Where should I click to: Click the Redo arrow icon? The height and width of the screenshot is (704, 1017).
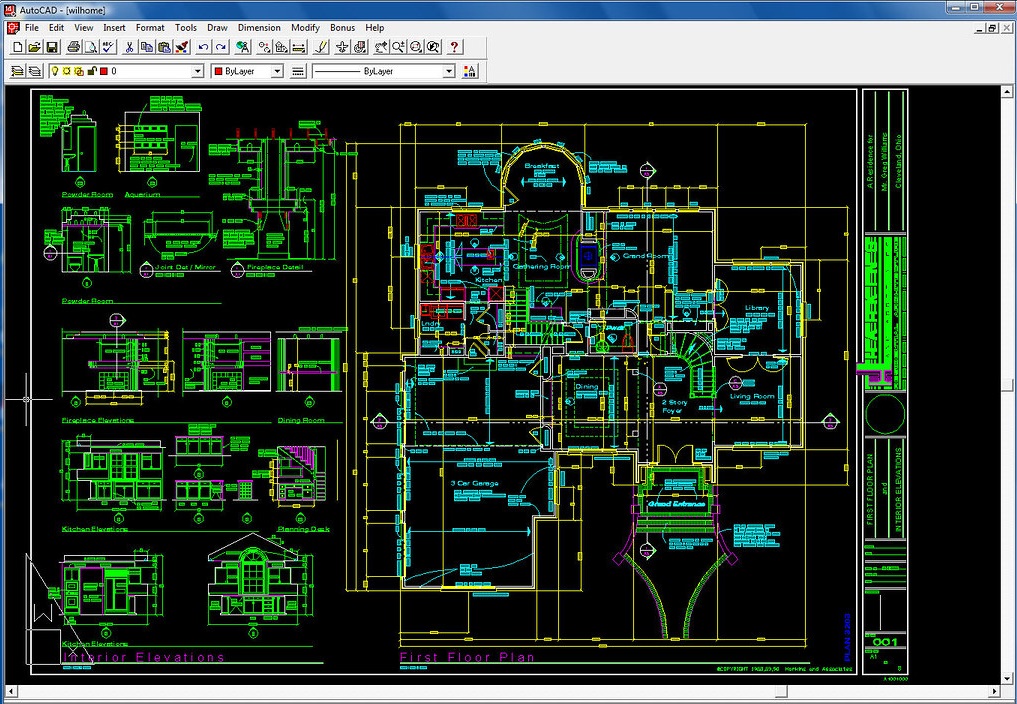221,47
